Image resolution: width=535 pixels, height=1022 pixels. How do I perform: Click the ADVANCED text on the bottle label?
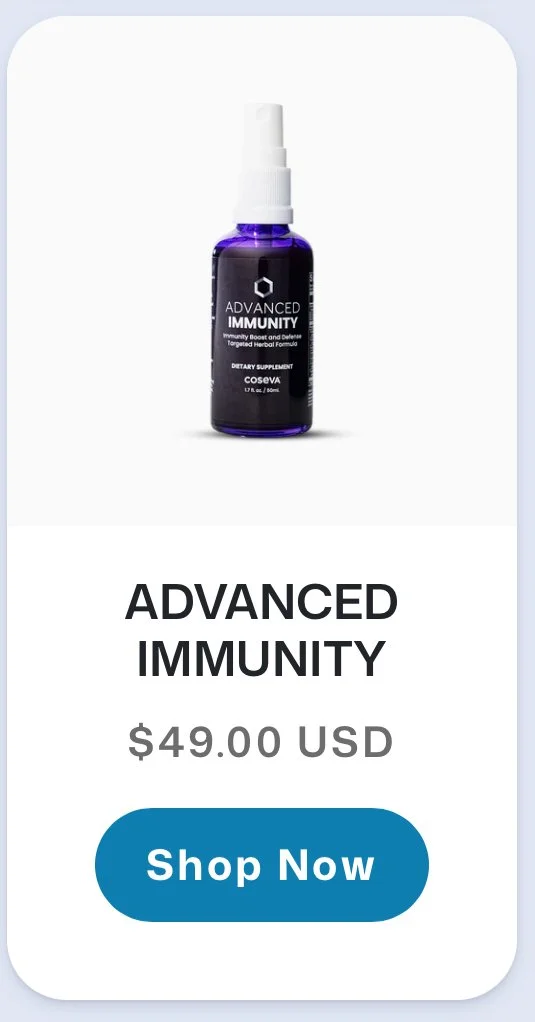coord(263,308)
